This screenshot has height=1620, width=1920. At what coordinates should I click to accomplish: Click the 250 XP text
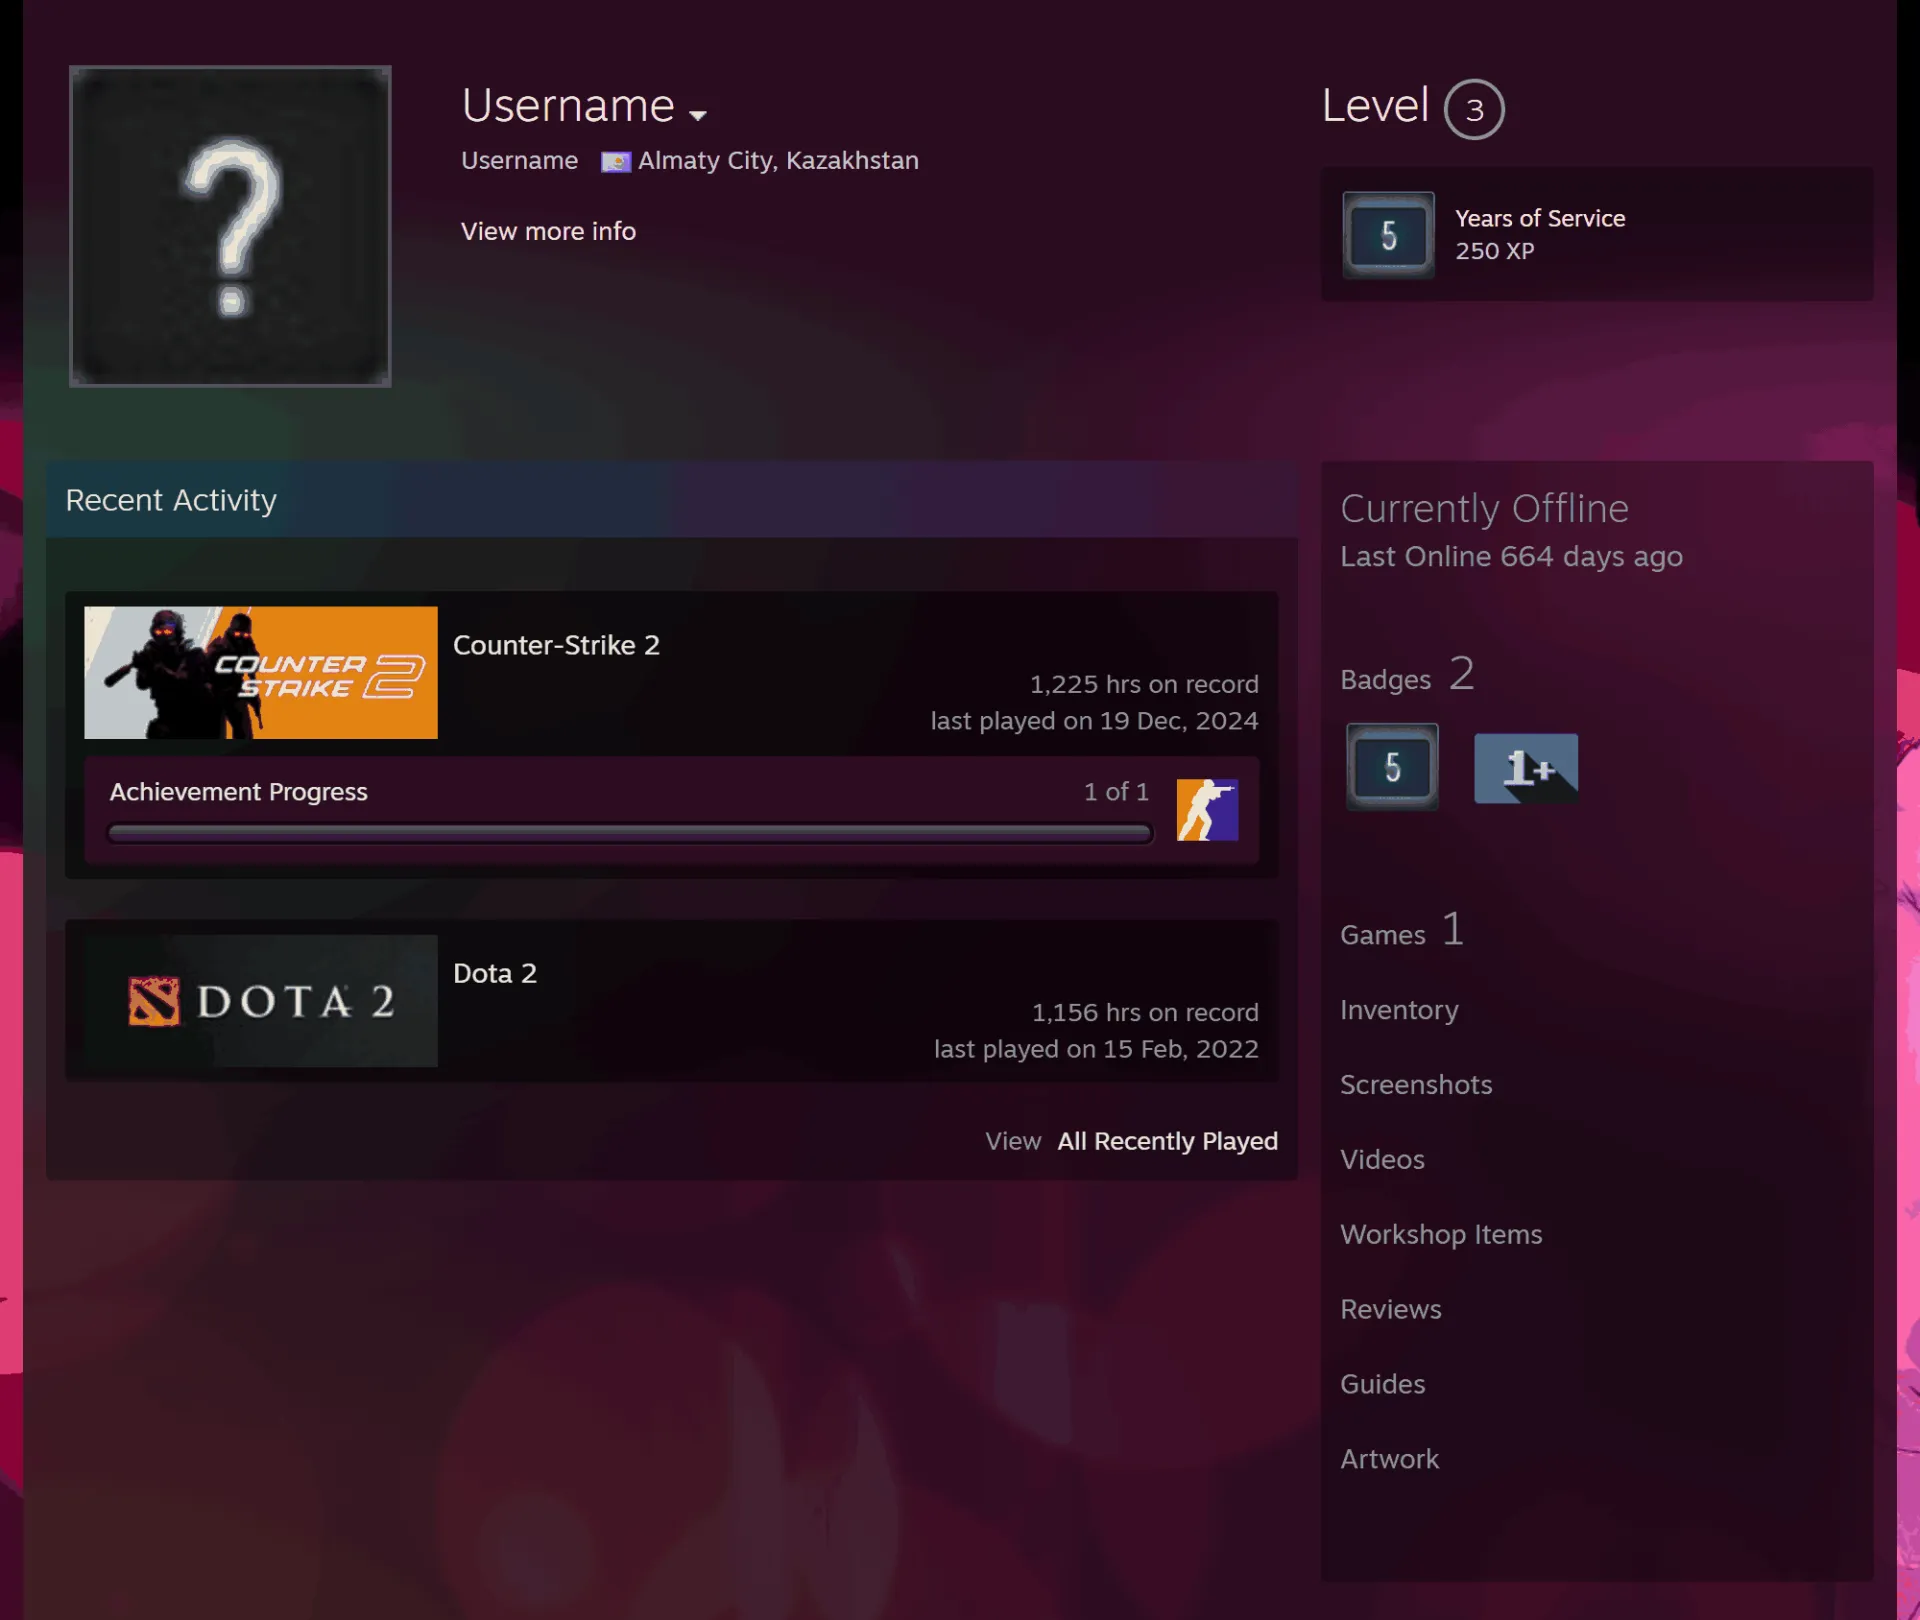(1494, 251)
